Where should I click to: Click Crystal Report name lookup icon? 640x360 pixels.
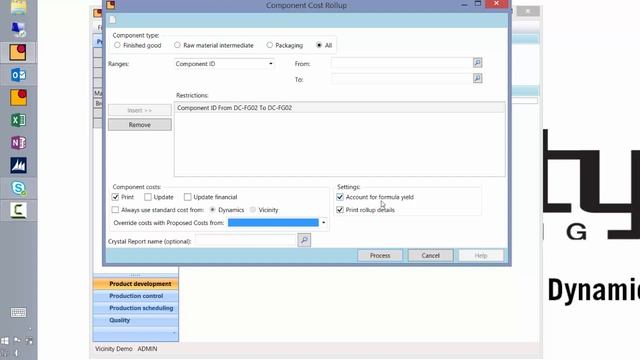pos(304,240)
